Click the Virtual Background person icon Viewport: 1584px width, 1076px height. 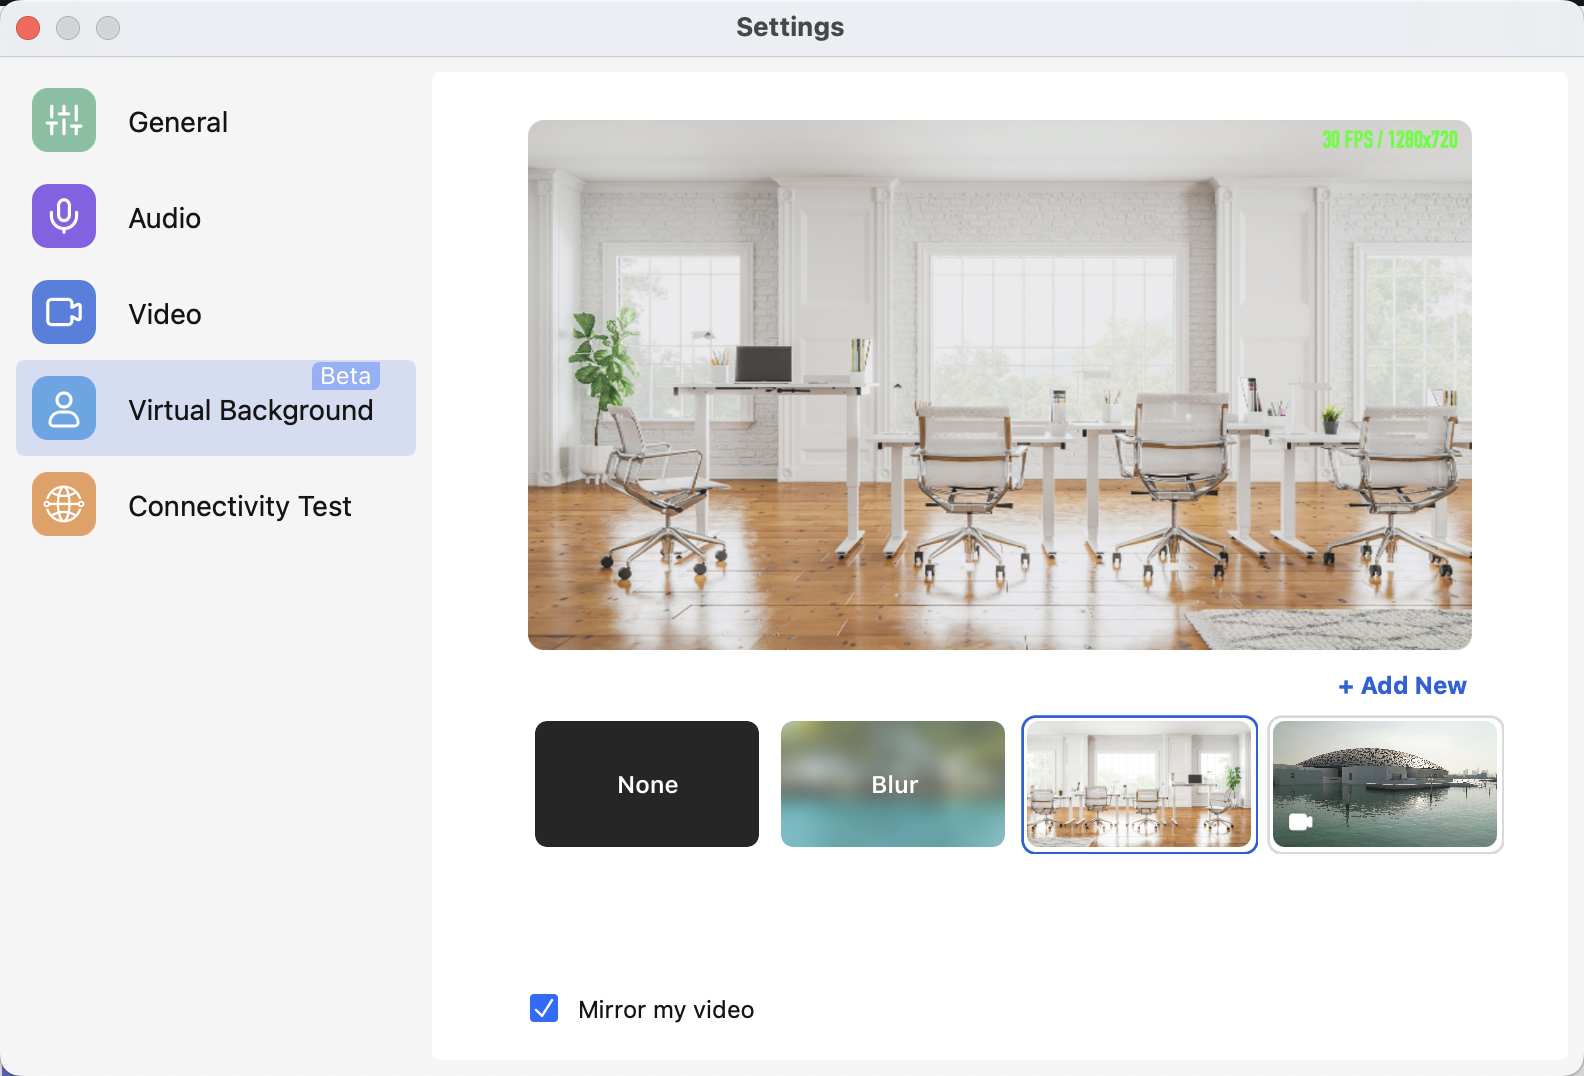(64, 408)
